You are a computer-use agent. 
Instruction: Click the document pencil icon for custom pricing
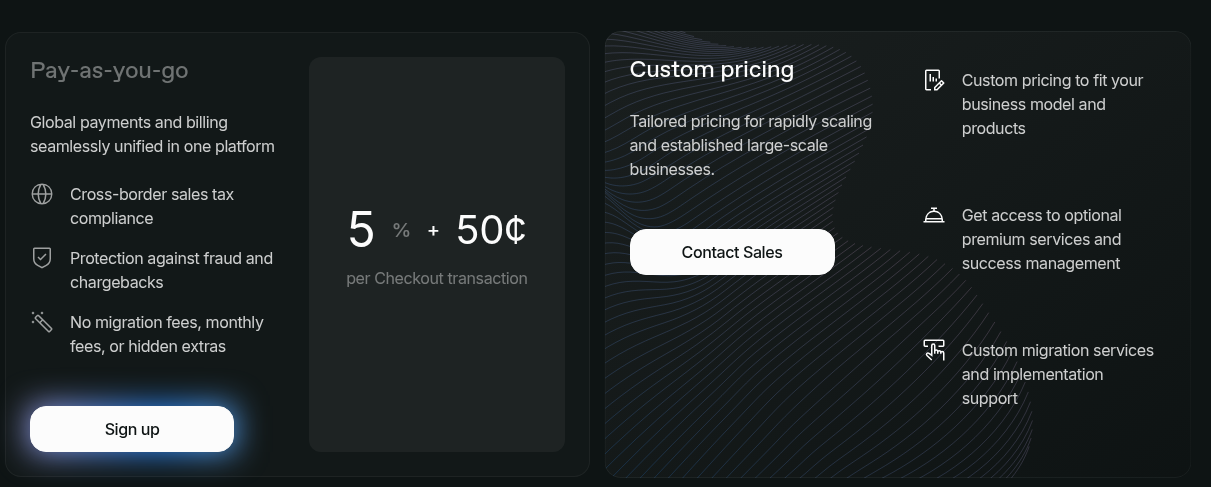(x=934, y=80)
